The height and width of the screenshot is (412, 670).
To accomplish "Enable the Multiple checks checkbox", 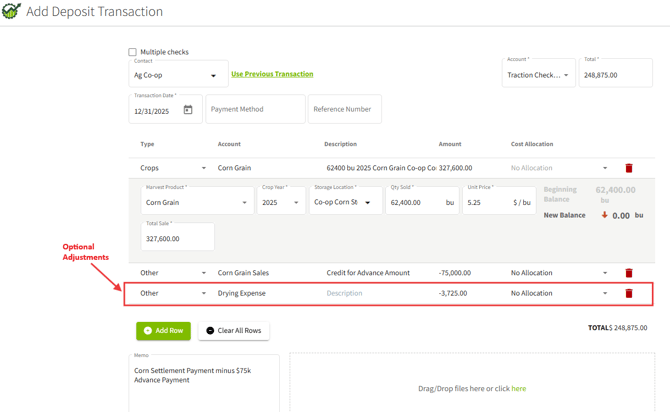I will point(132,52).
